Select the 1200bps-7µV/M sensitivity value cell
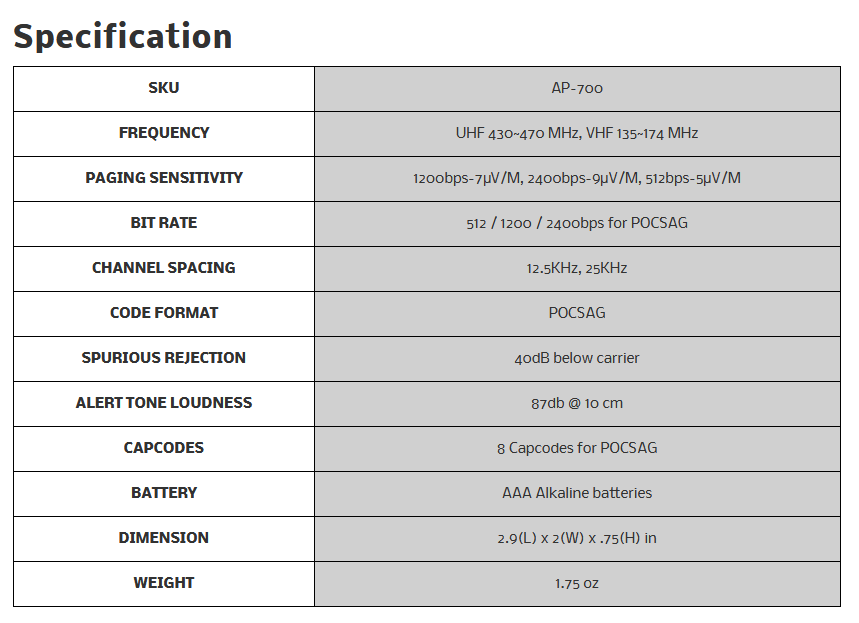 point(577,178)
